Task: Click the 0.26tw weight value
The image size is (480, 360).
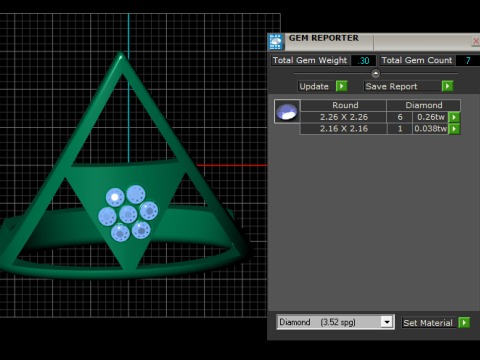Action: click(431, 117)
